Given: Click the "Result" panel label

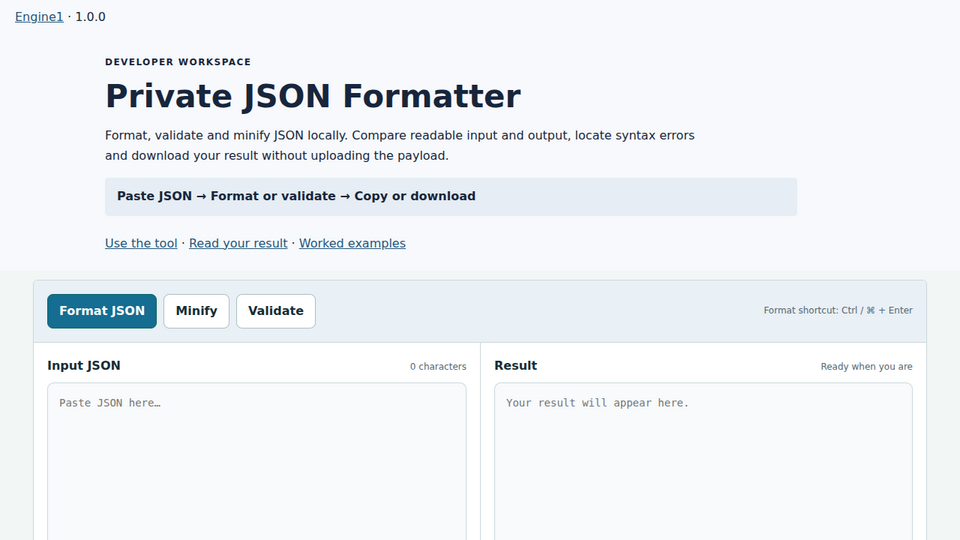Looking at the screenshot, I should 516,366.
